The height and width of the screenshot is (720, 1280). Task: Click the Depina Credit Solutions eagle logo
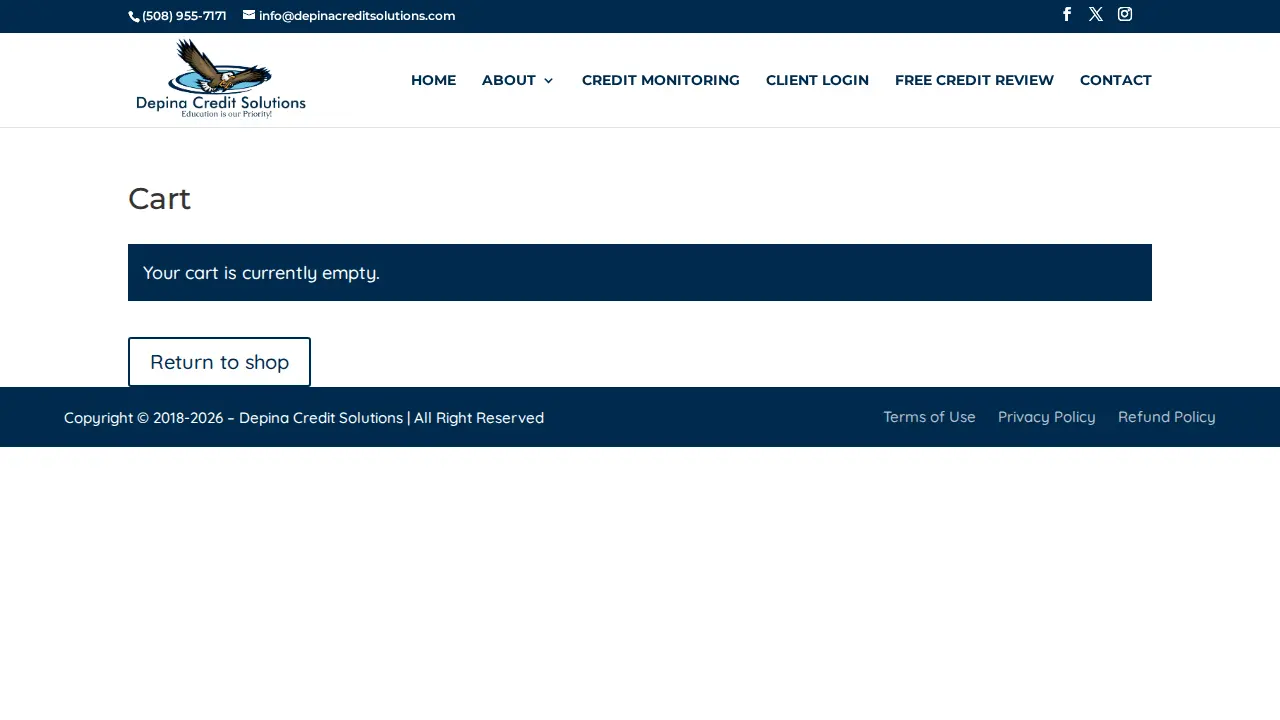tap(221, 79)
